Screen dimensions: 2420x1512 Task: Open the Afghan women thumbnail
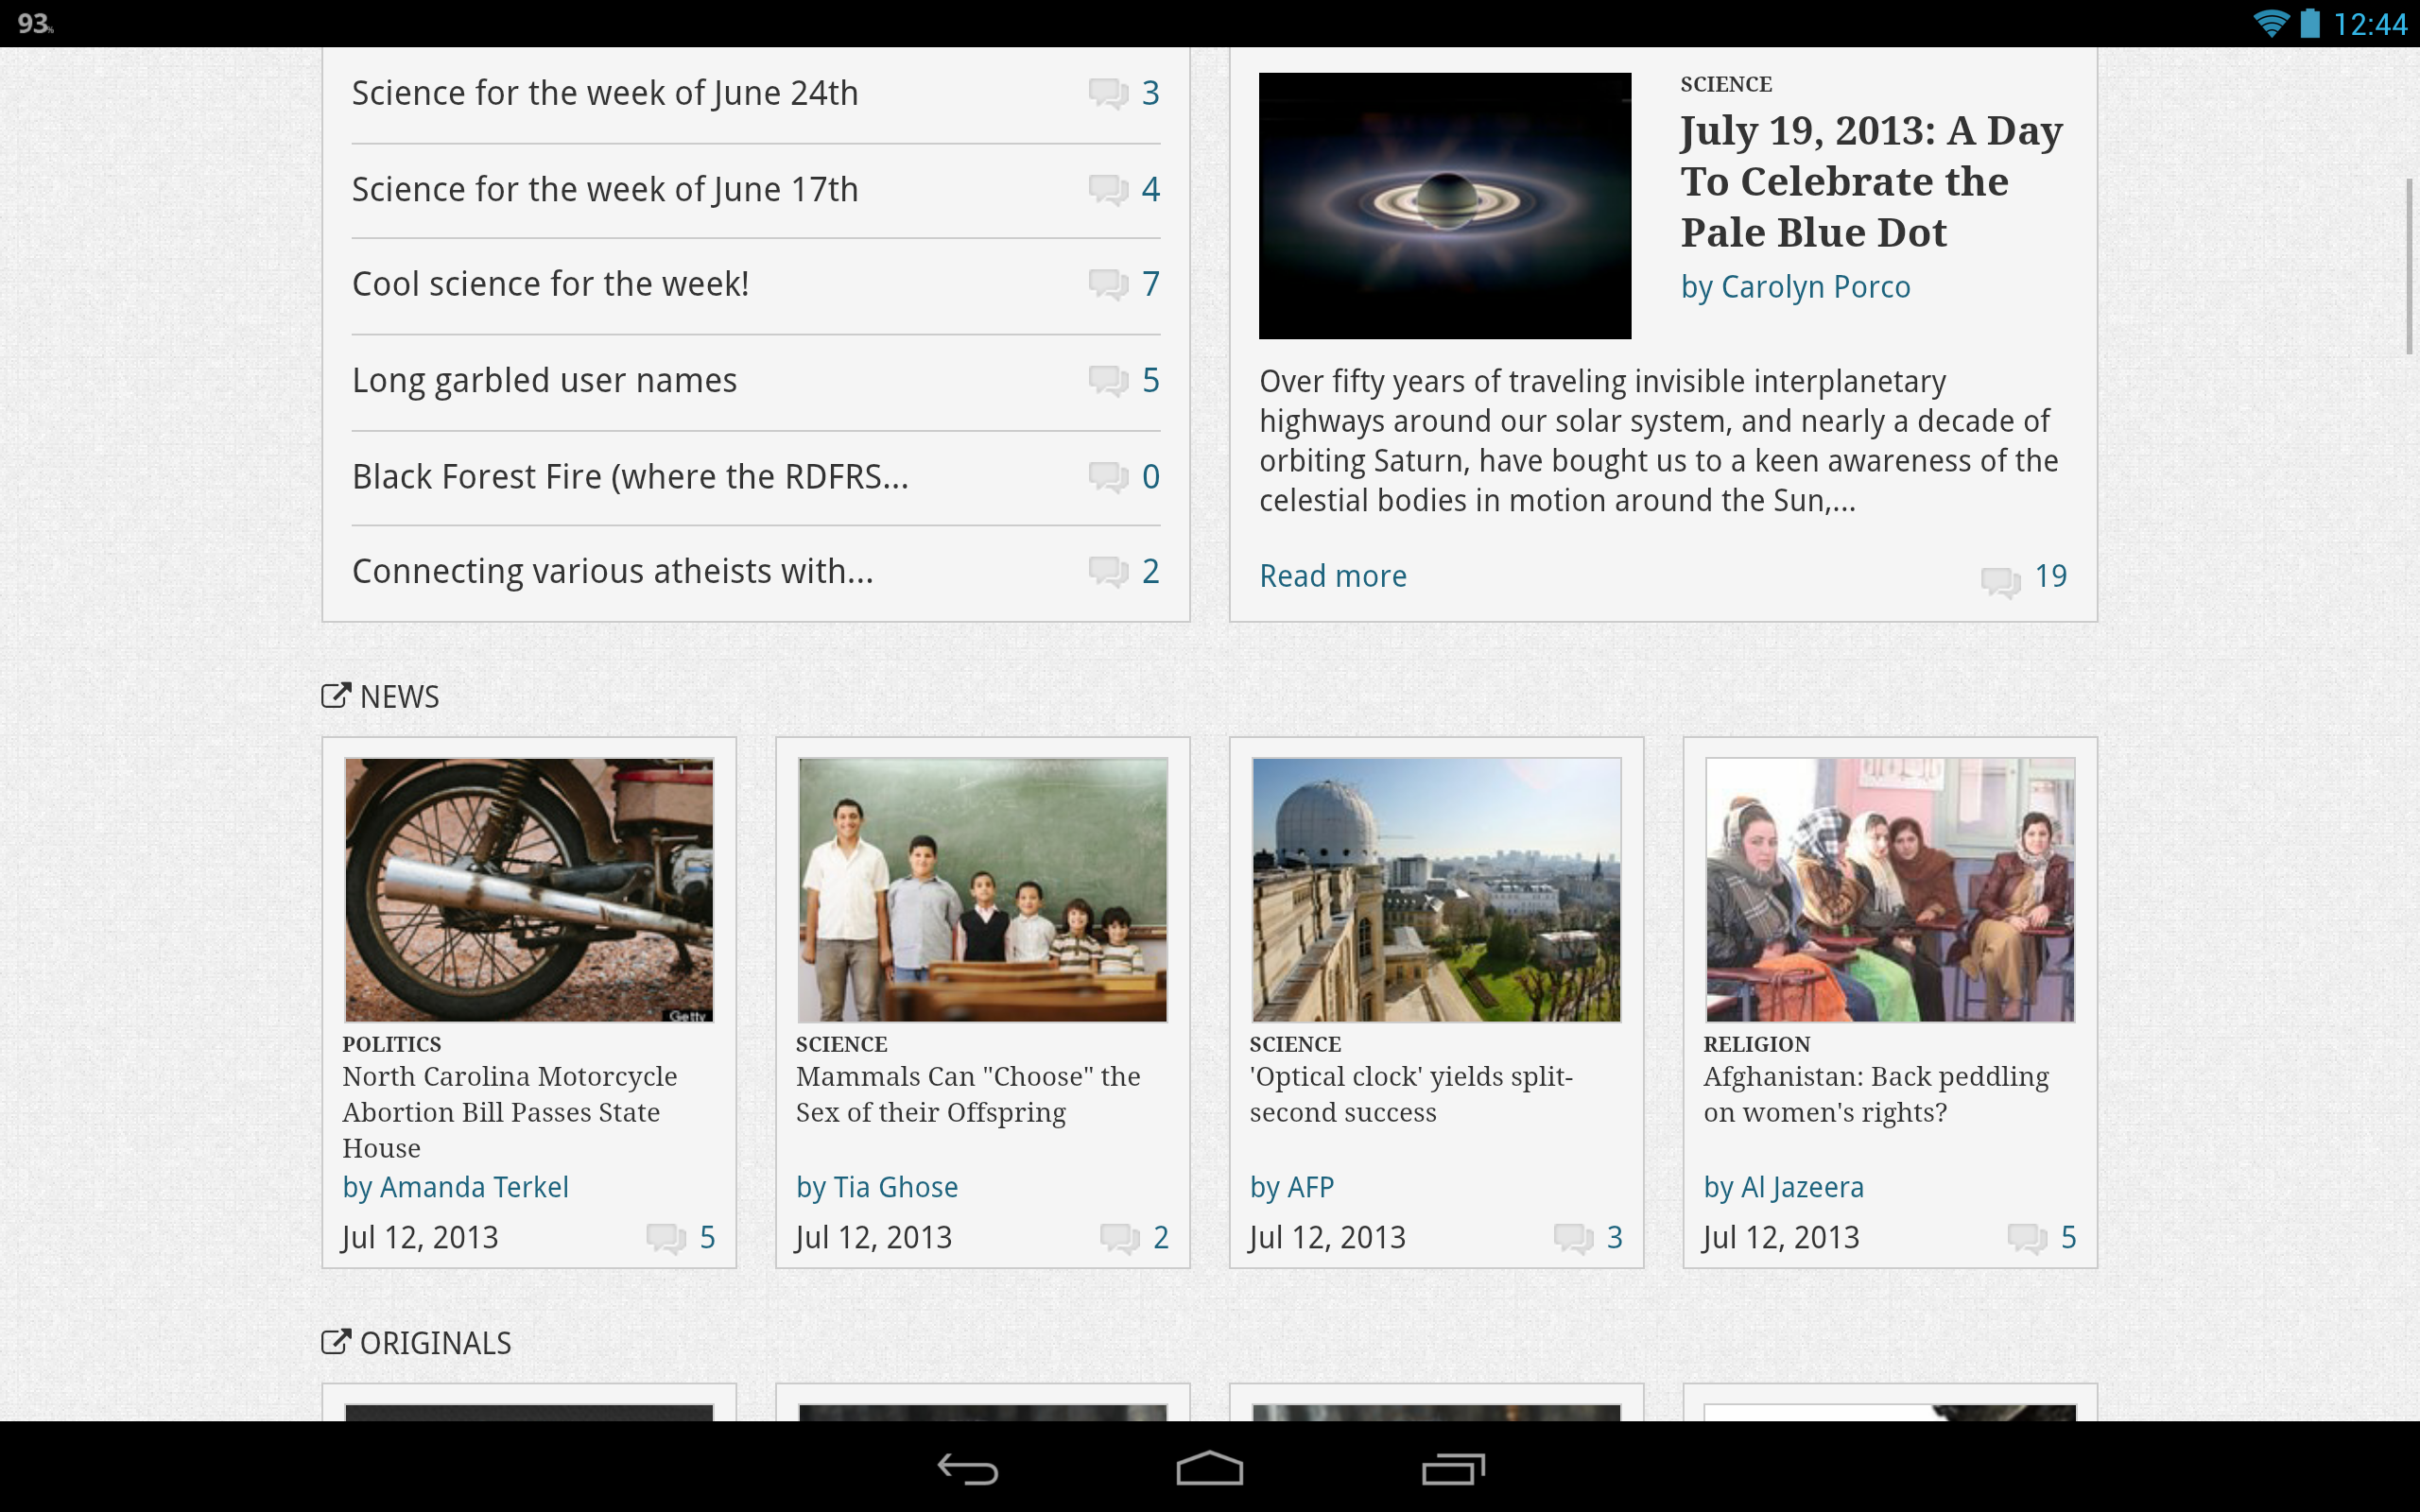1890,889
